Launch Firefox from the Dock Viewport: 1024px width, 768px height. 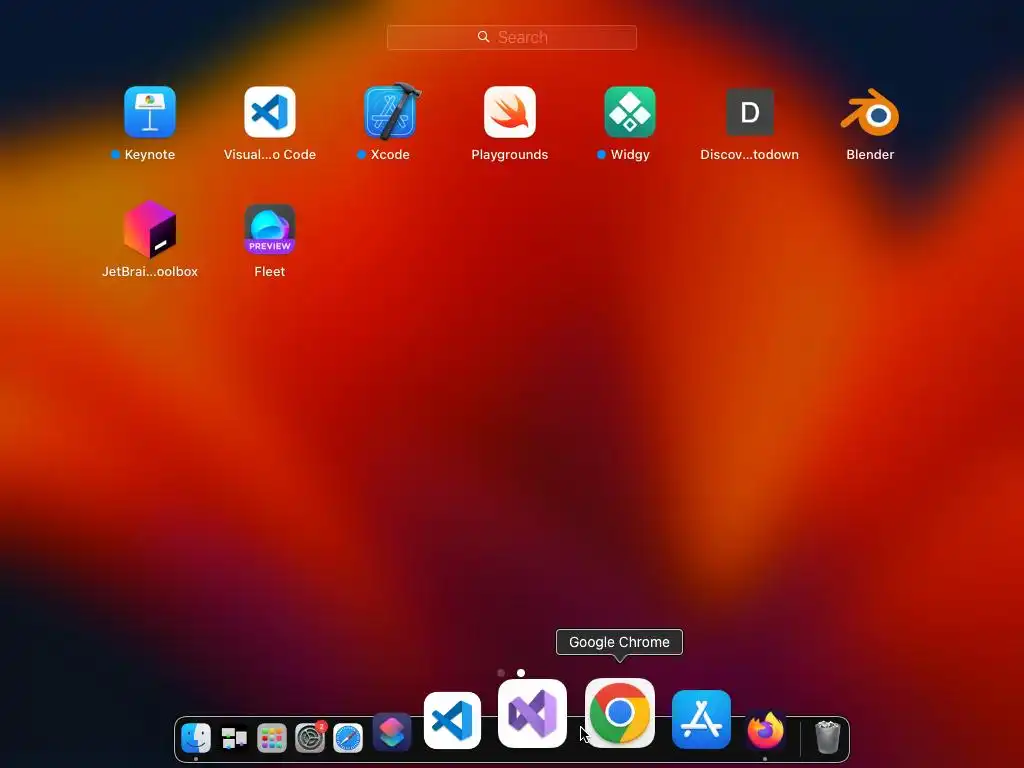pos(765,730)
